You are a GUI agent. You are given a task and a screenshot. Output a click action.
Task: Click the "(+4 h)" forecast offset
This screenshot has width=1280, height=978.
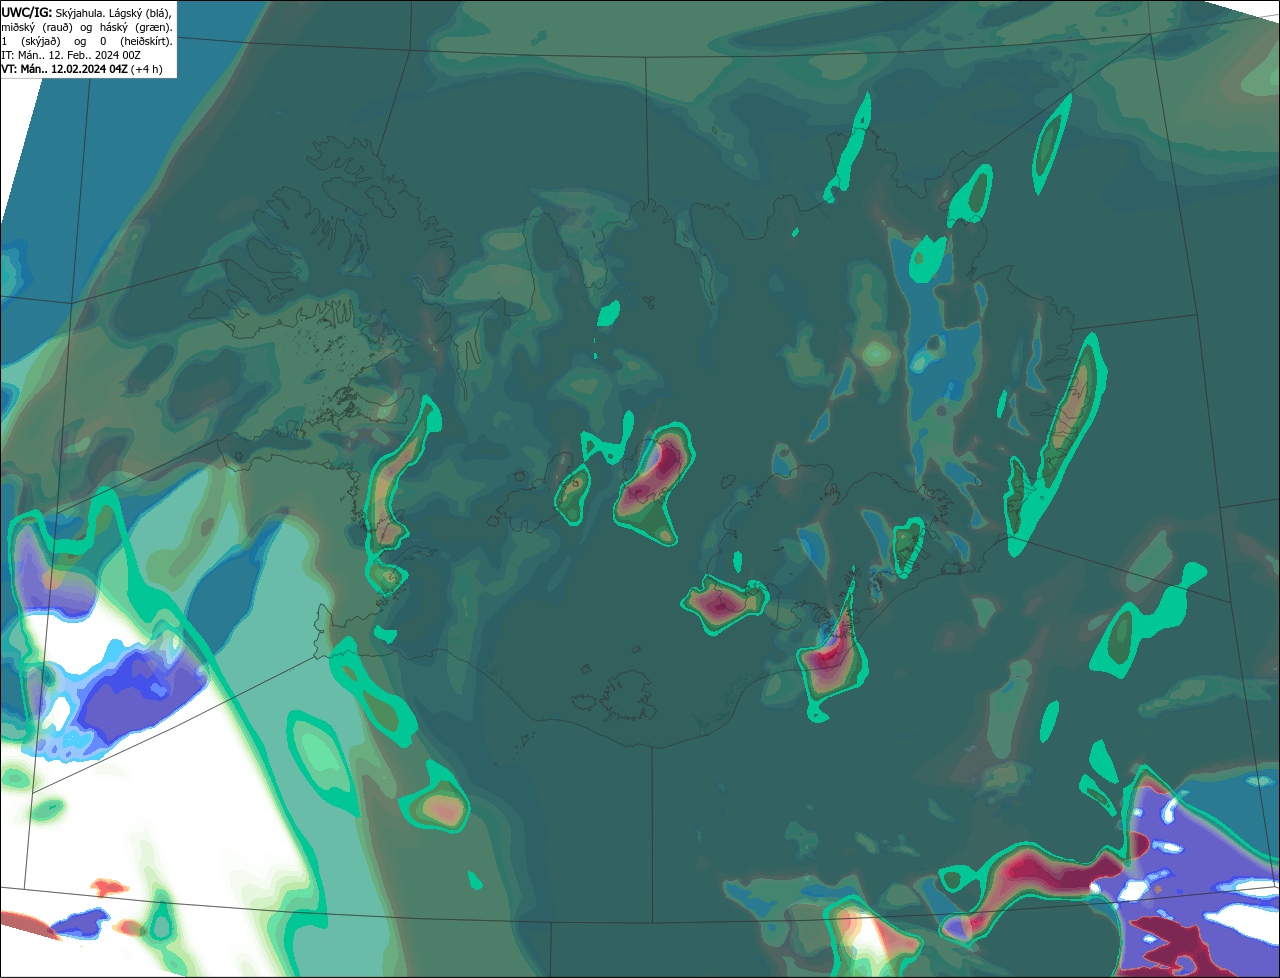click(146, 69)
